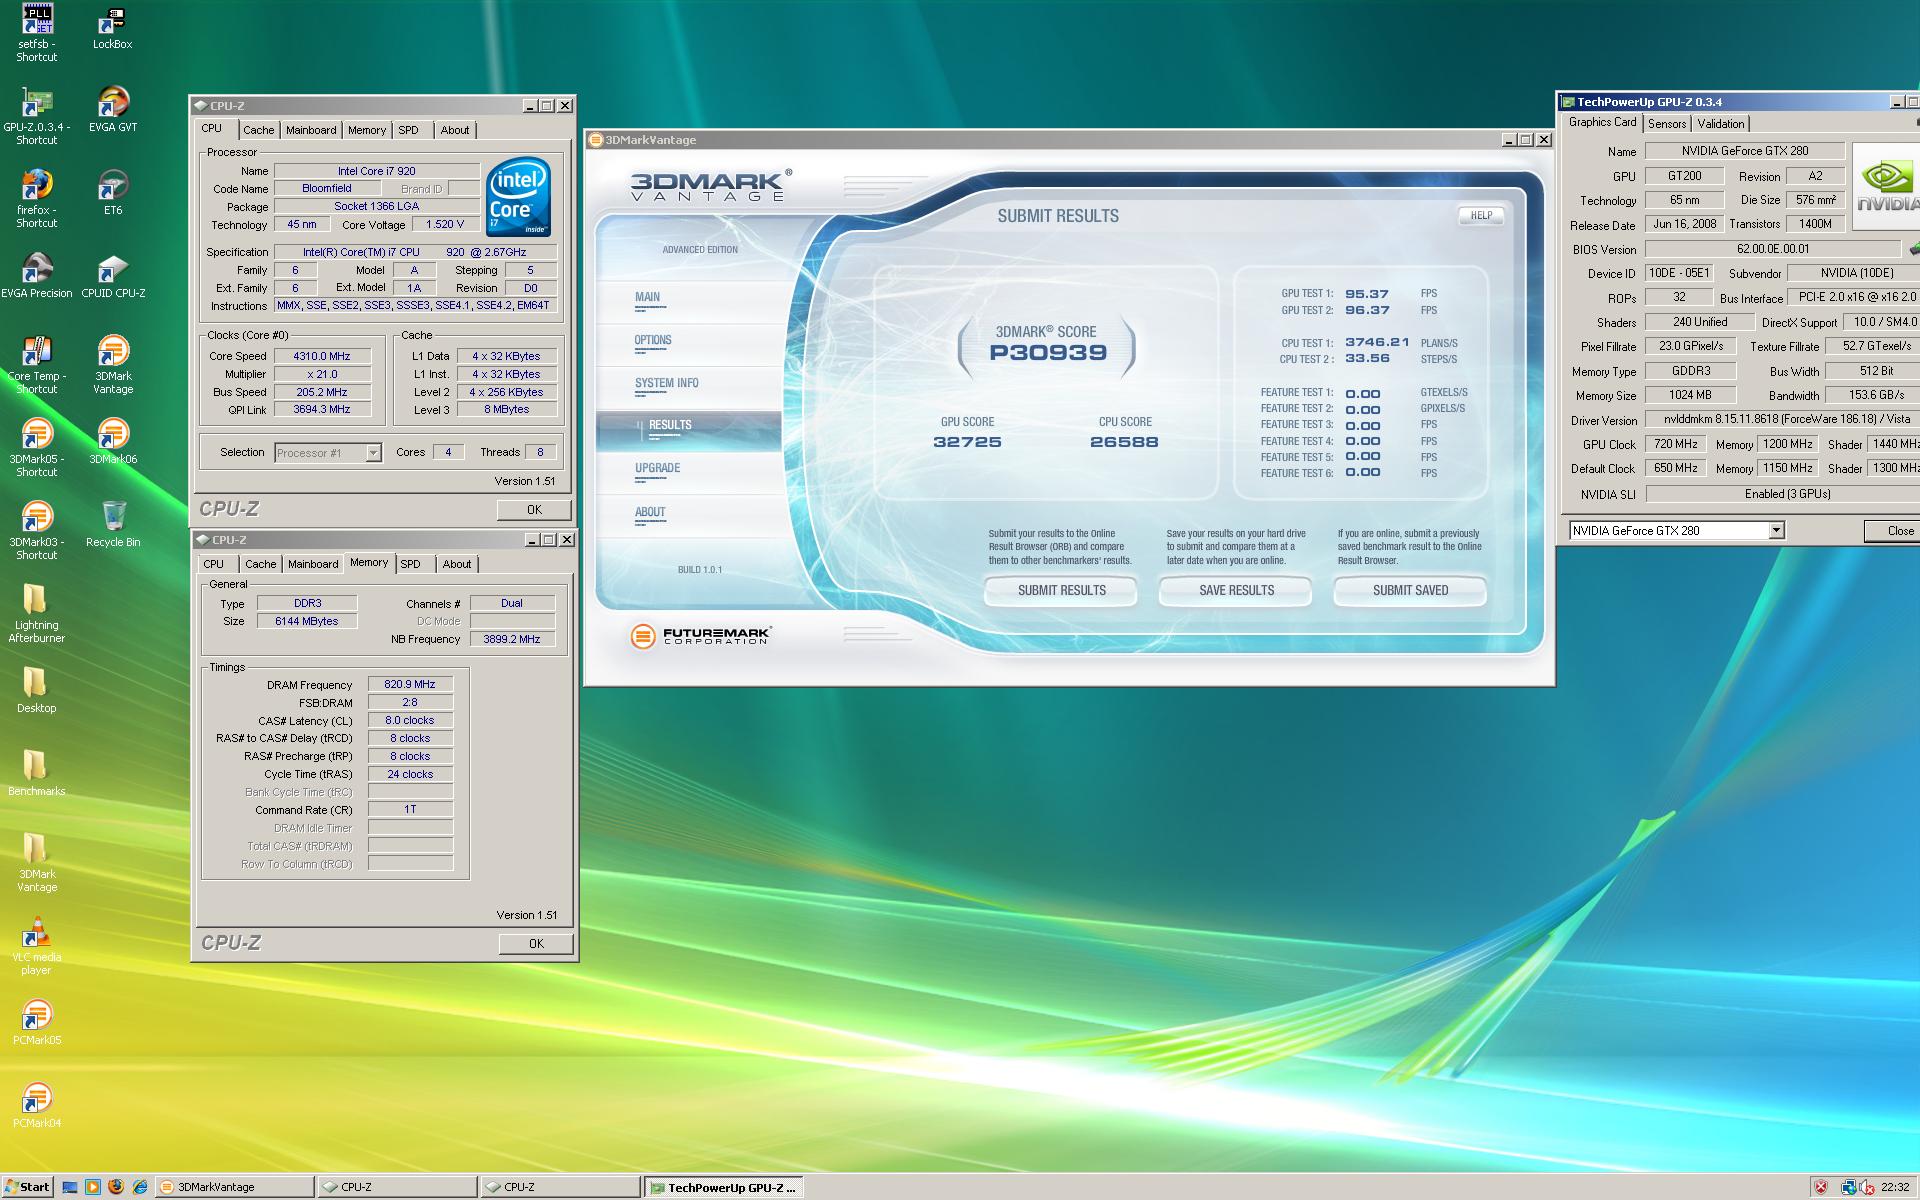Launch EVGA Precision desktop icon
This screenshot has height=1200, width=1920.
point(37,276)
